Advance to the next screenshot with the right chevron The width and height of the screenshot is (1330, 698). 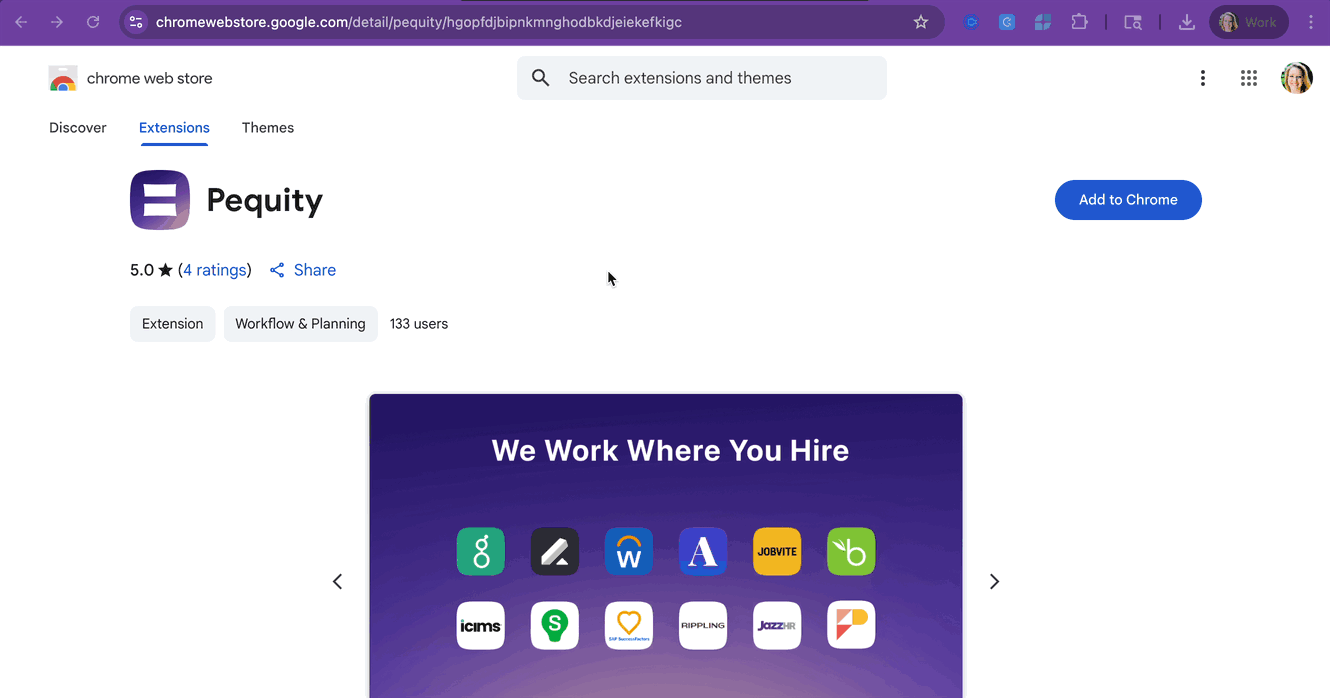pos(994,582)
